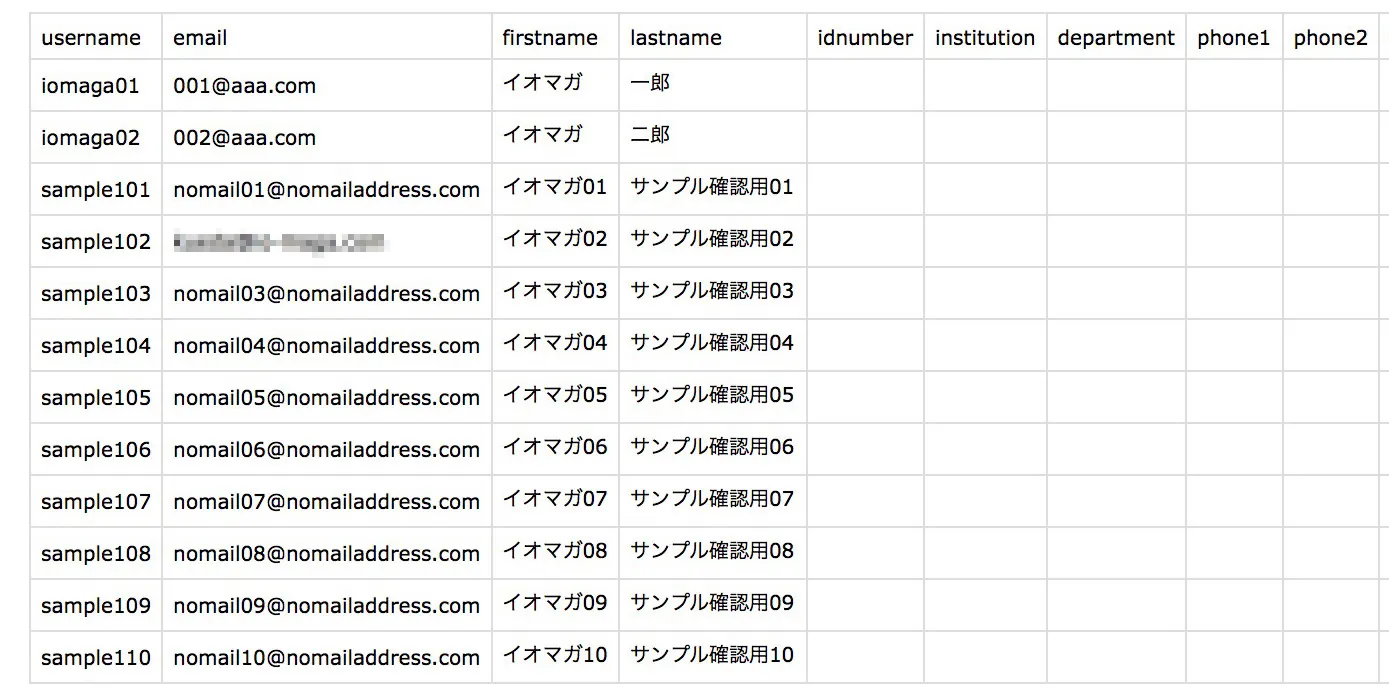Click the phone2 column header

(1330, 38)
